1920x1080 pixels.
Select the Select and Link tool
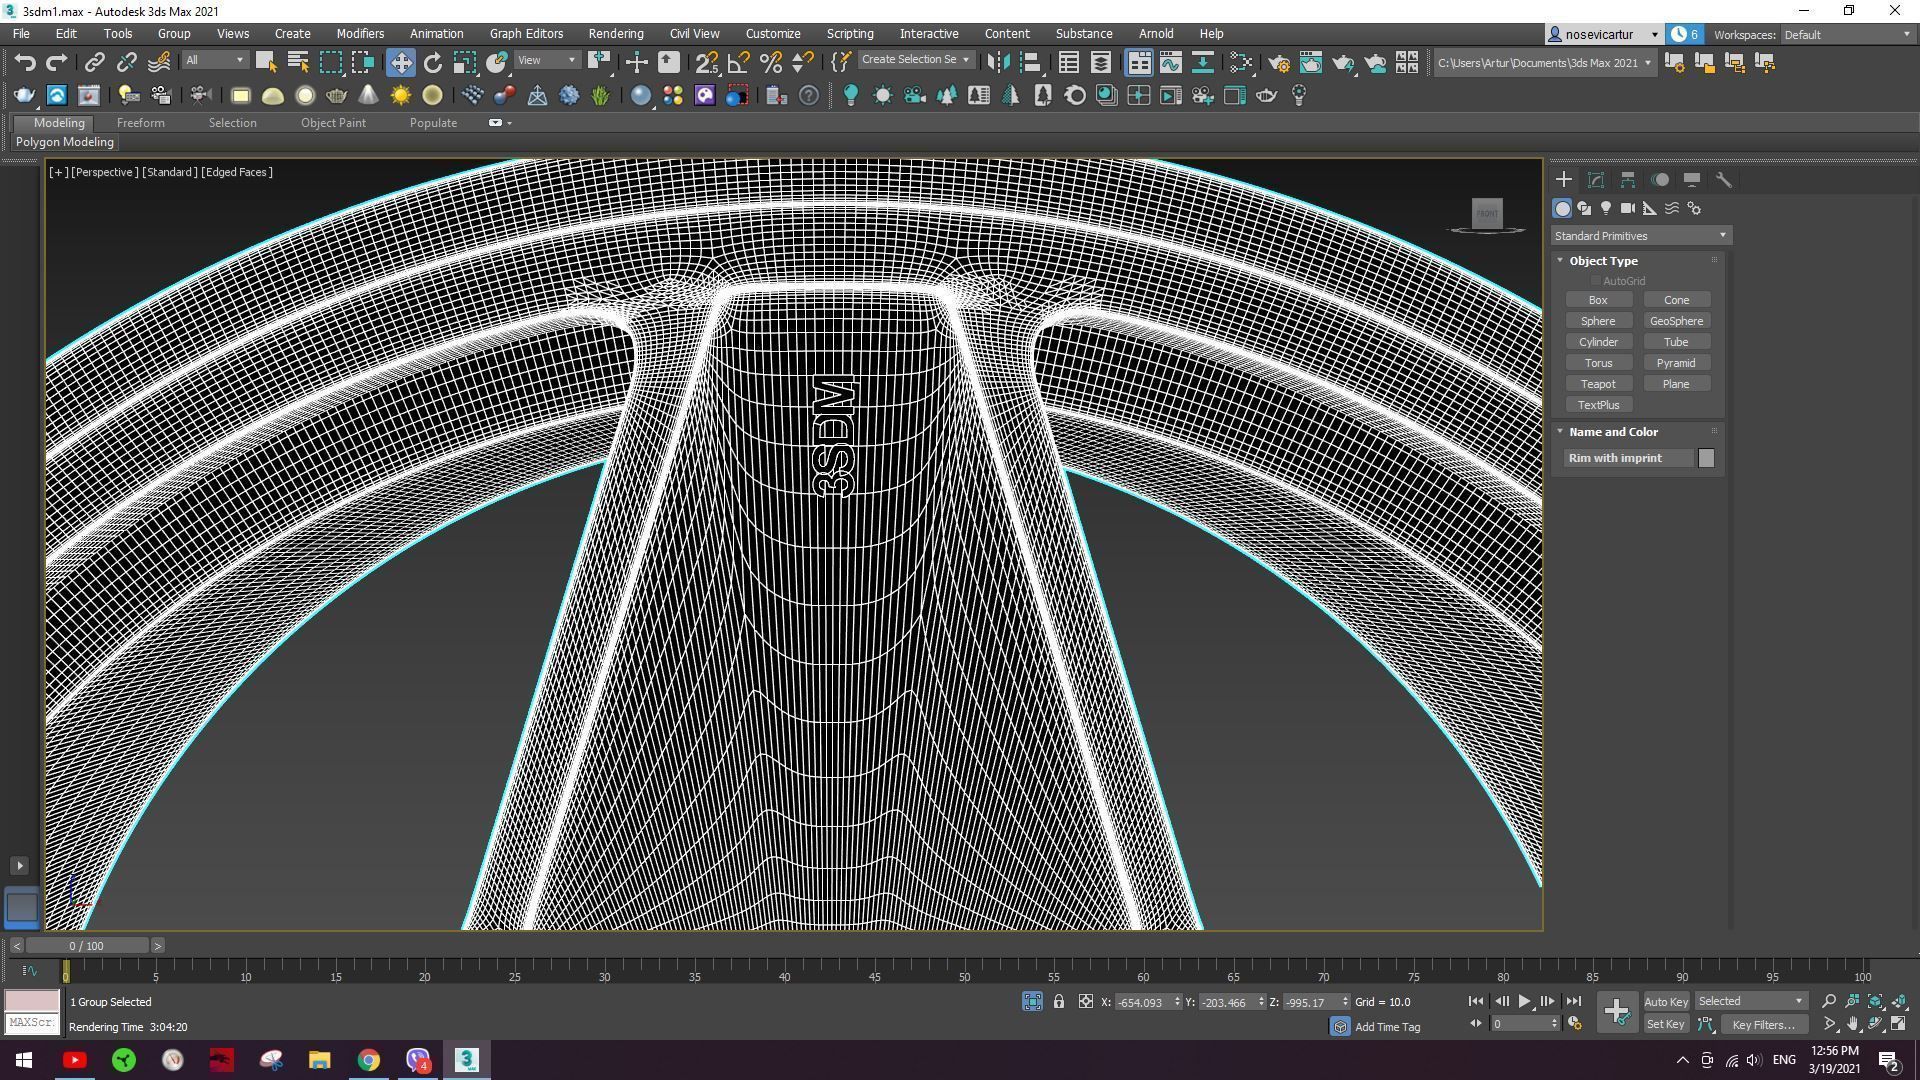(x=94, y=63)
